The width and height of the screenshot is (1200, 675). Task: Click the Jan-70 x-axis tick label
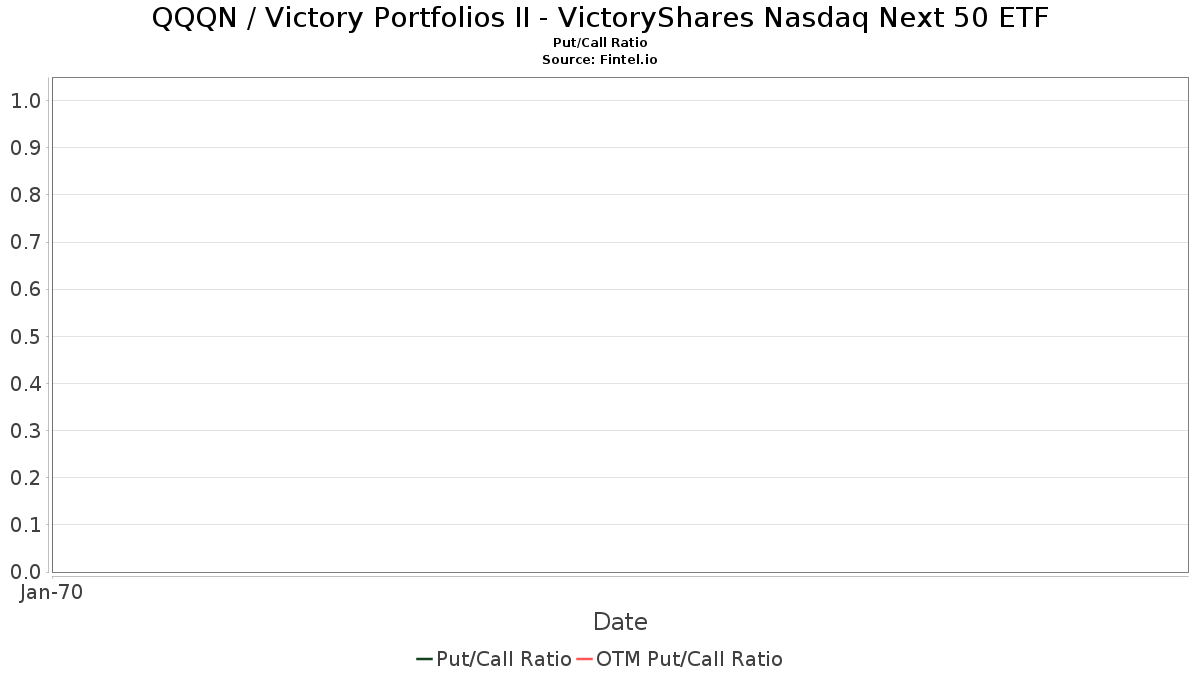pos(52,592)
